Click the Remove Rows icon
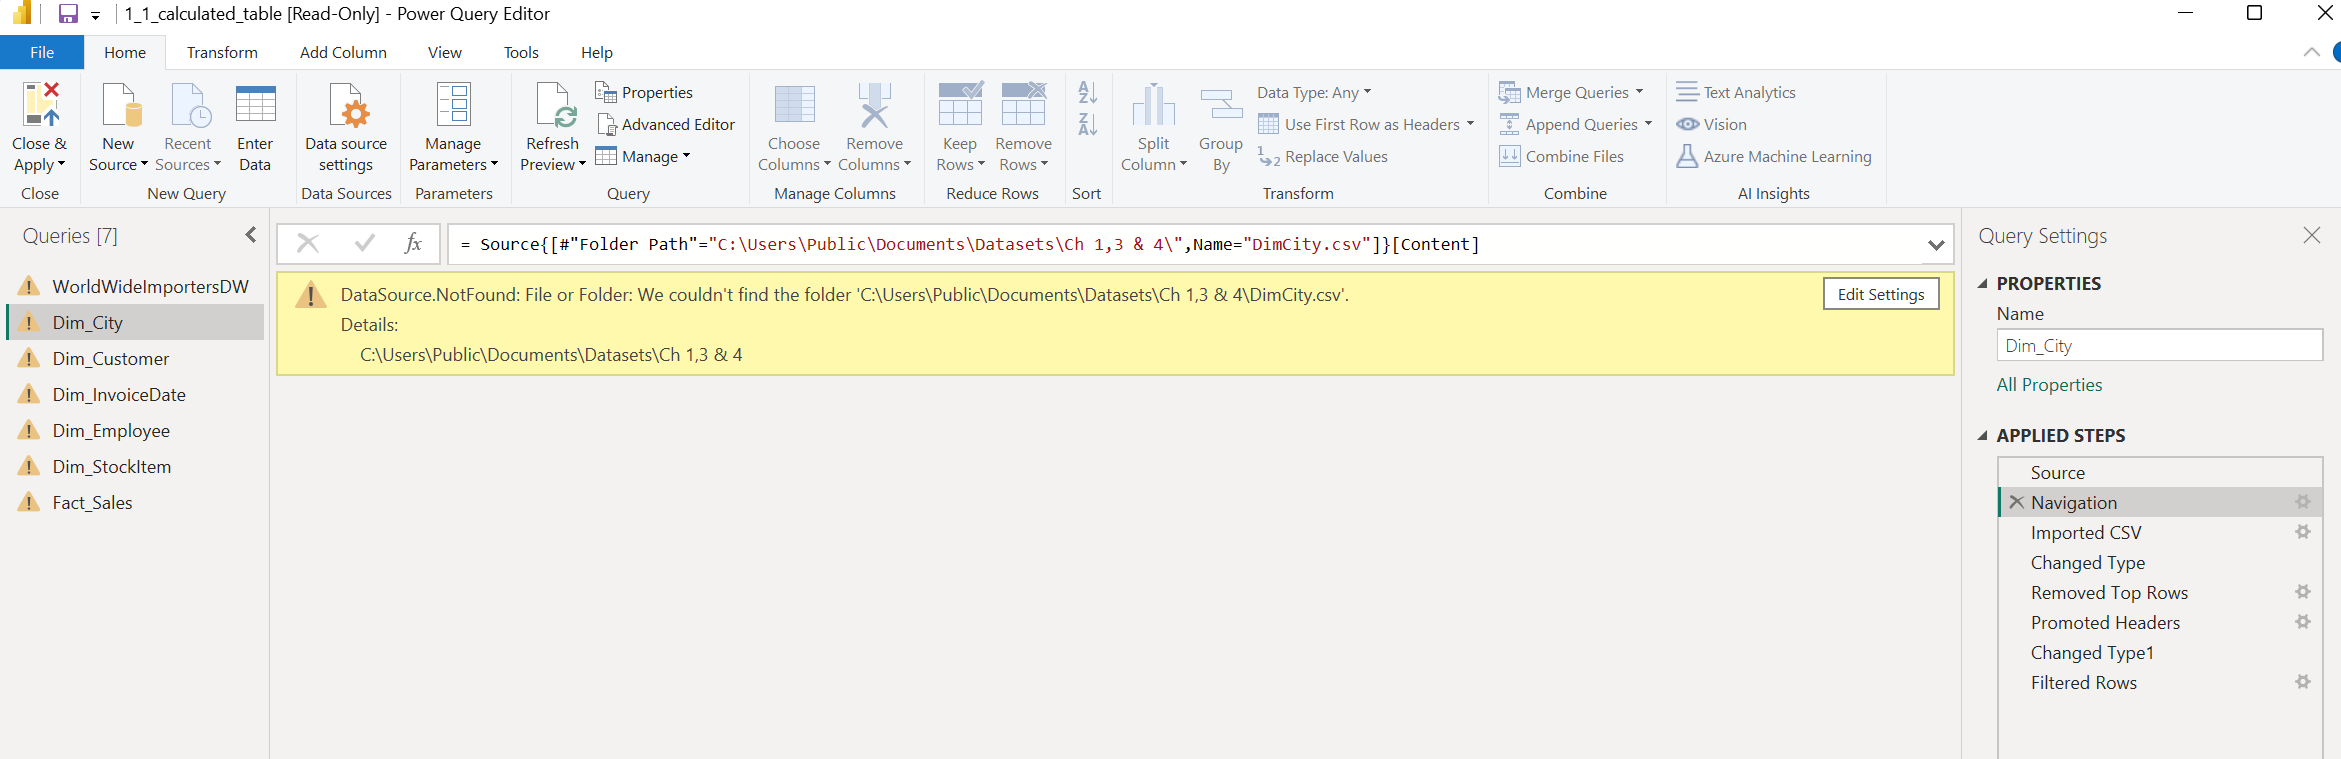The width and height of the screenshot is (2341, 759). [1023, 104]
